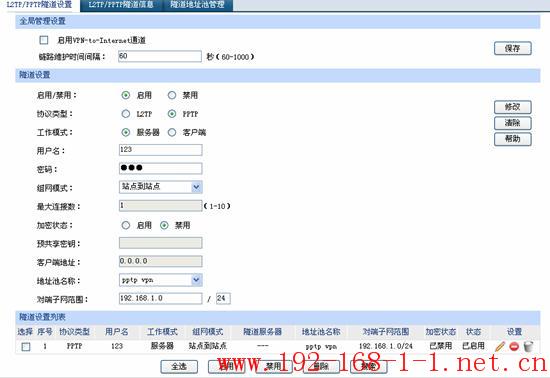
Task: Click the 设置 column header
Action: (x=514, y=332)
